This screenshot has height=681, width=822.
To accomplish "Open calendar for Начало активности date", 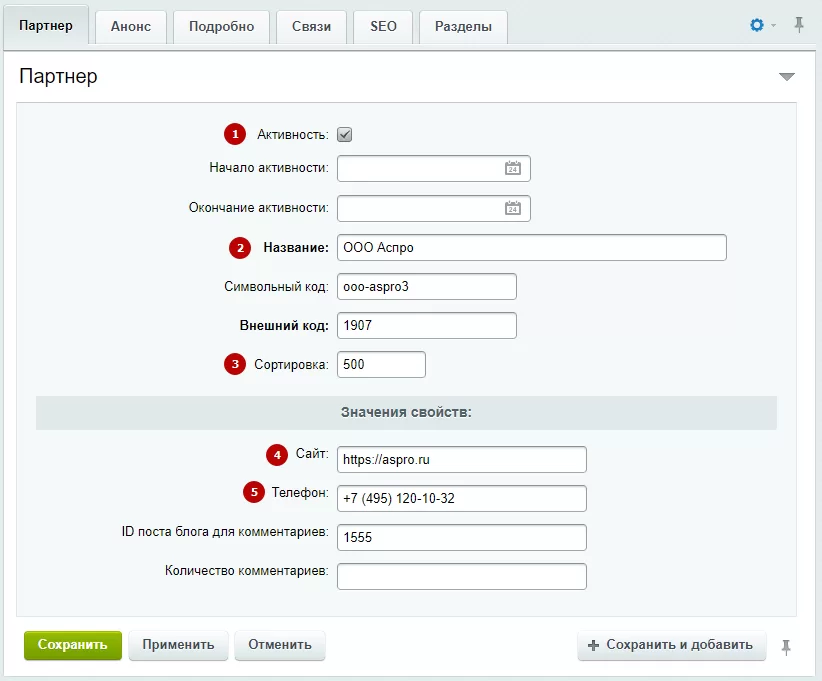I will click(513, 168).
